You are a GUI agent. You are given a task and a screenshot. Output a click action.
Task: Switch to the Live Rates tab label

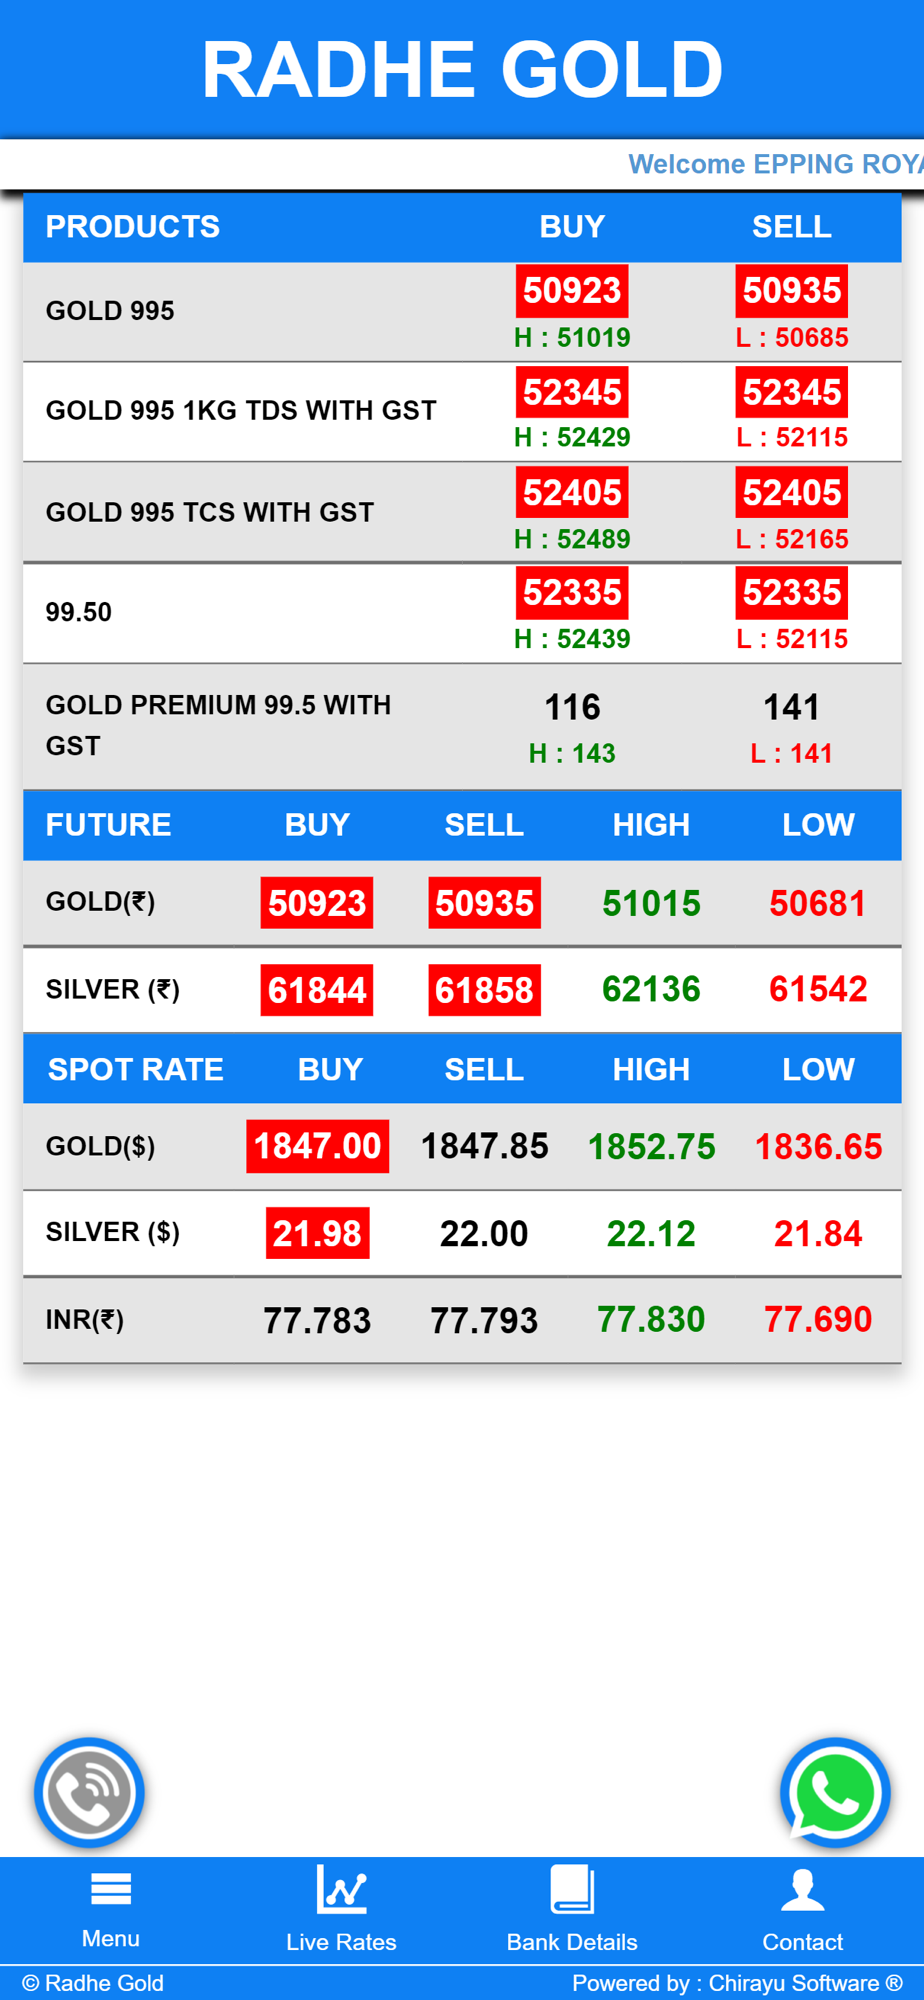click(341, 1942)
